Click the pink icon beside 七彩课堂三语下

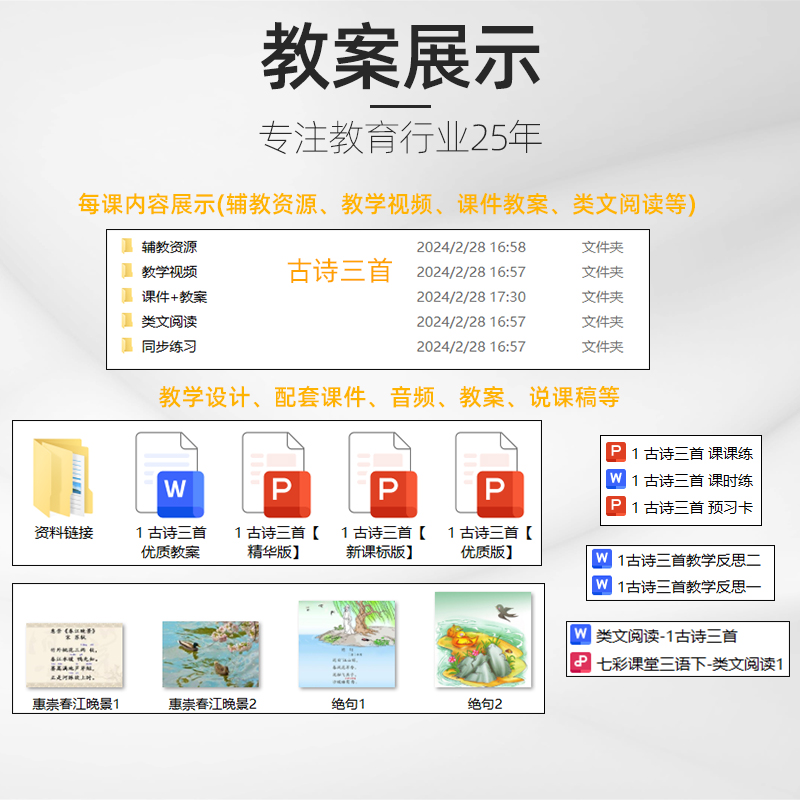[x=581, y=663]
